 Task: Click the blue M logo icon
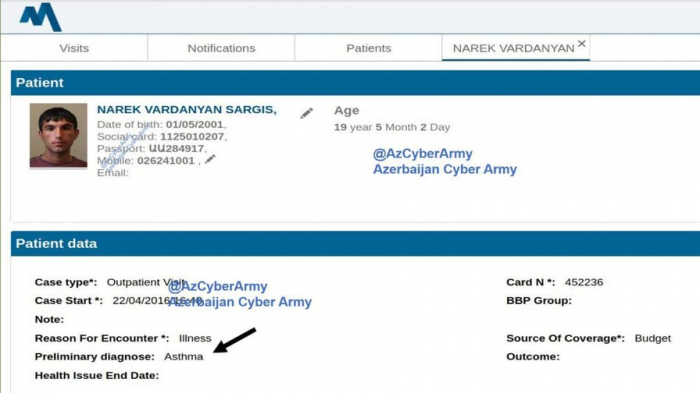pos(40,17)
